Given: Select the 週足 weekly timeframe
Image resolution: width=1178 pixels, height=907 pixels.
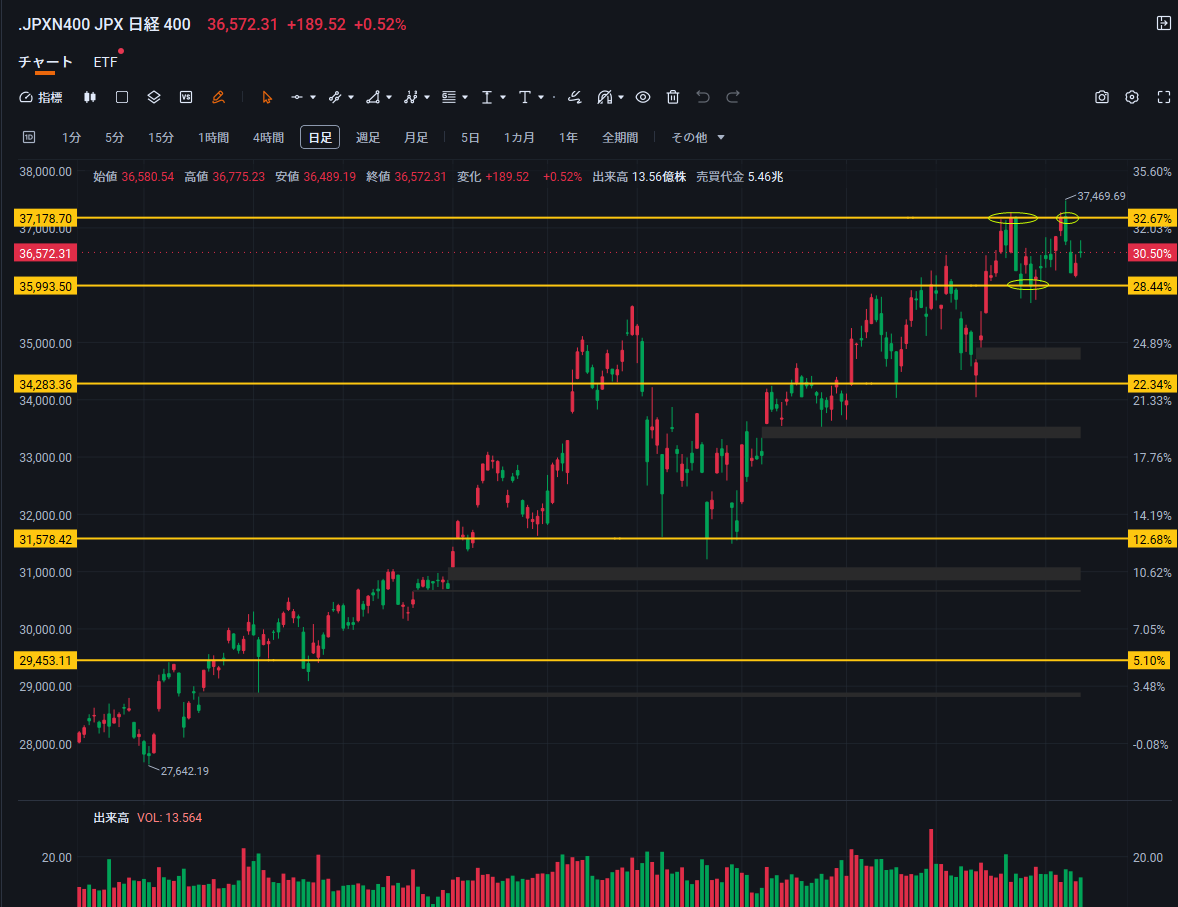Looking at the screenshot, I should click(x=368, y=138).
